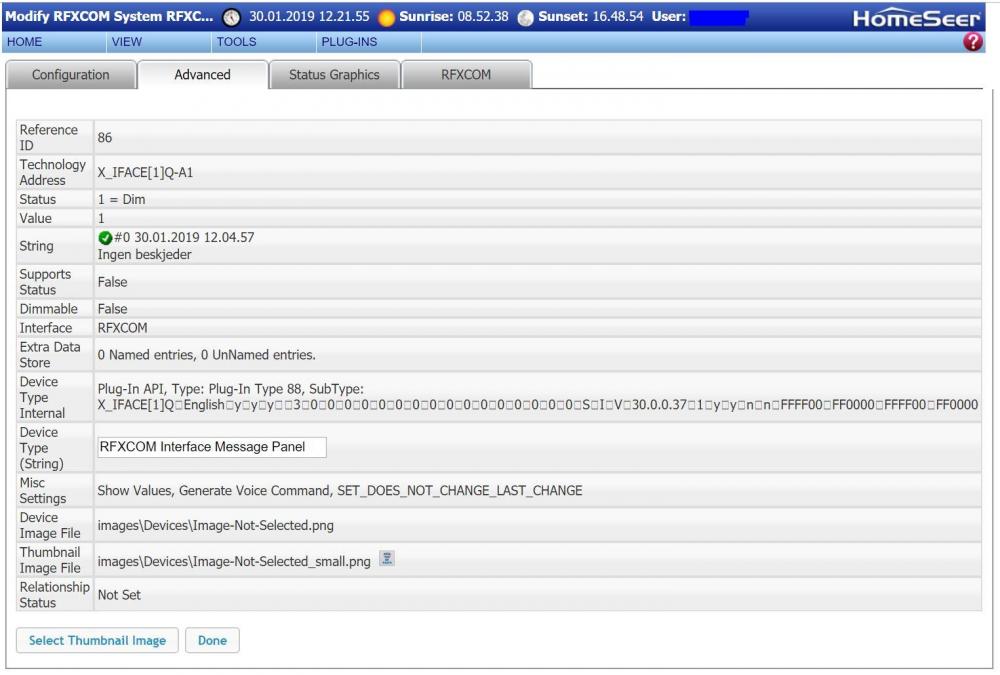Click the 'Modify RFXCOM System RFXC...' page title

pos(109,17)
